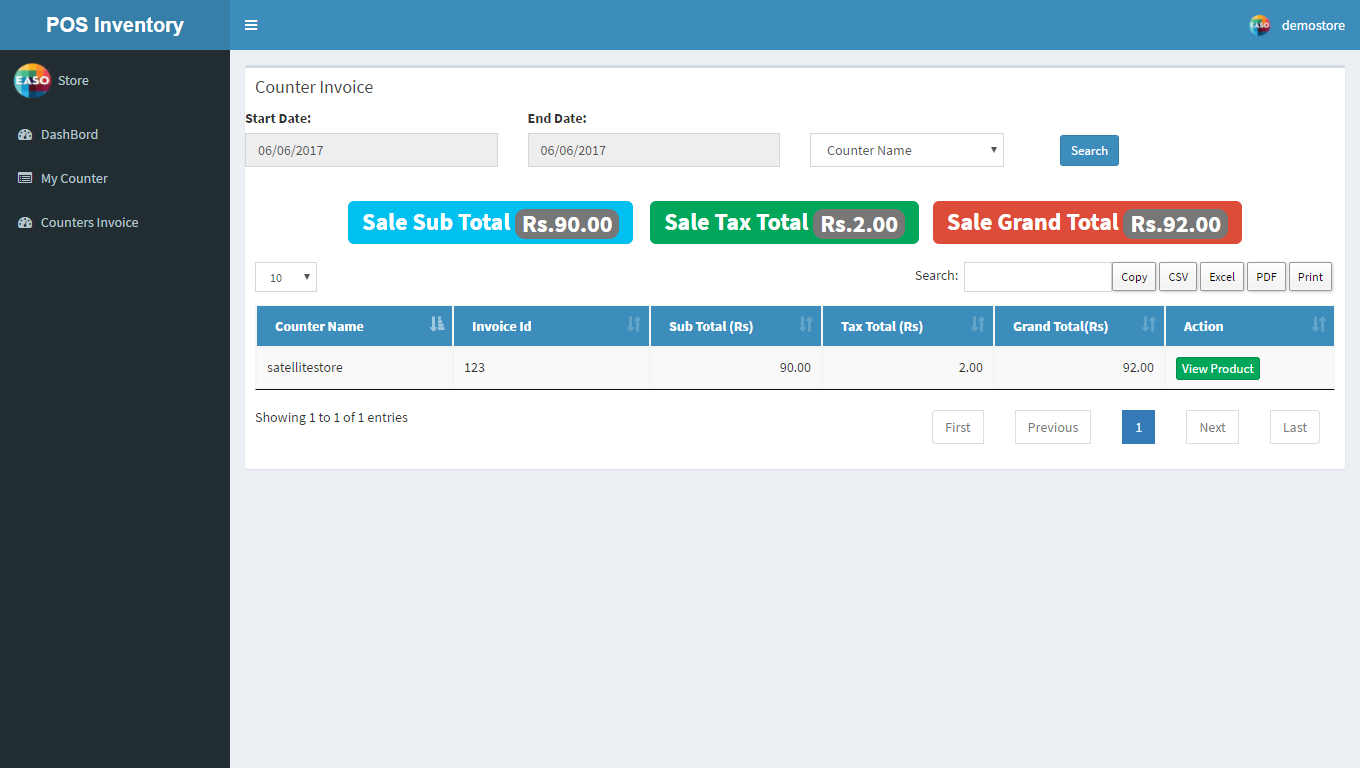This screenshot has width=1360, height=768.
Task: Select page 1 in pagination
Action: [x=1138, y=427]
